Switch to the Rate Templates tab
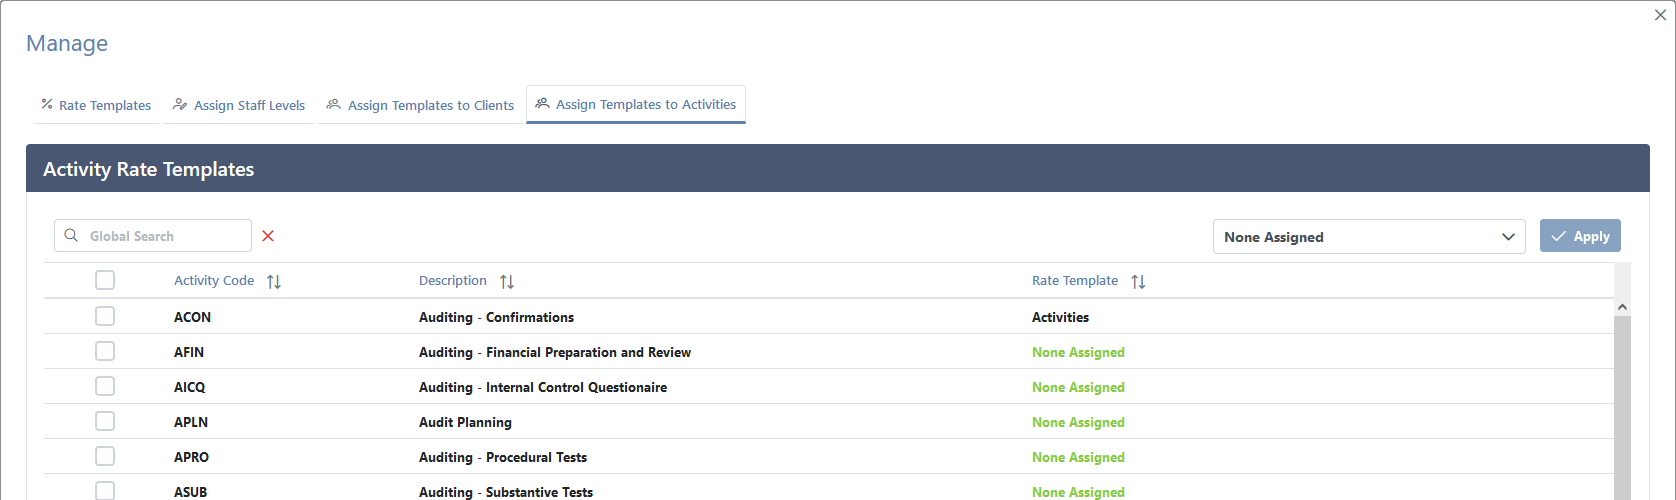Viewport: 1676px width, 500px height. tap(96, 105)
